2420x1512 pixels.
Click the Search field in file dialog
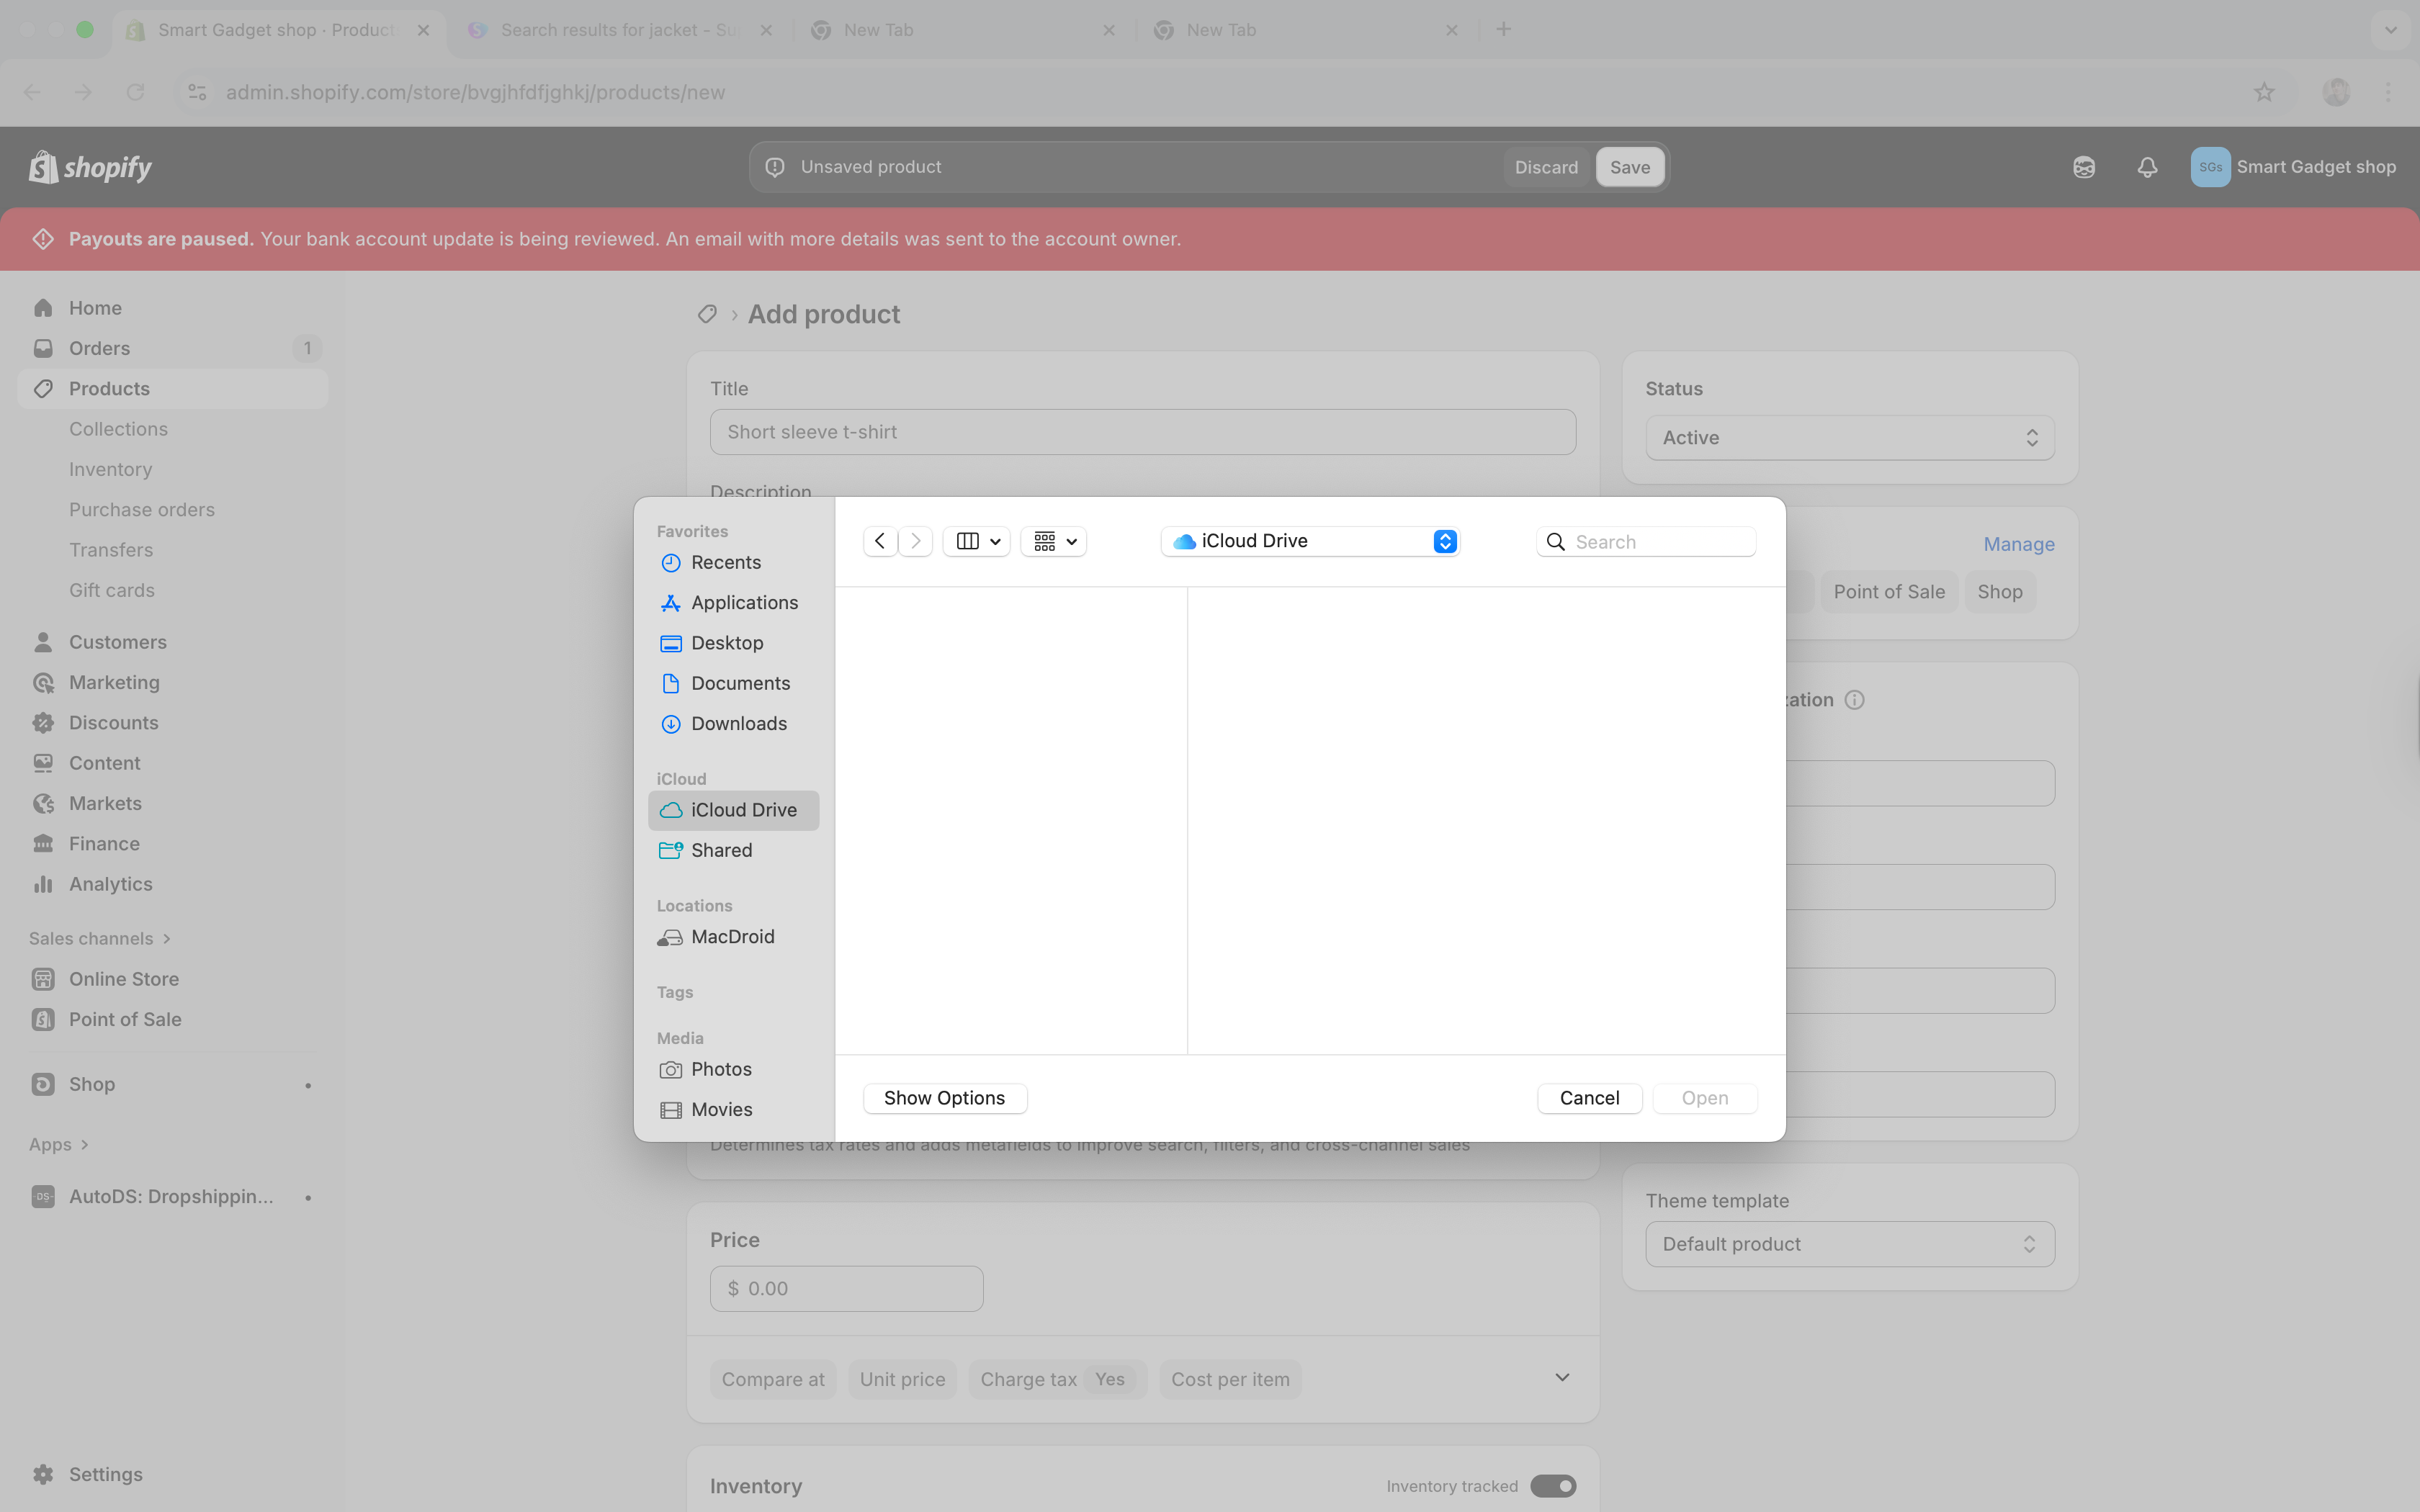(x=1660, y=542)
